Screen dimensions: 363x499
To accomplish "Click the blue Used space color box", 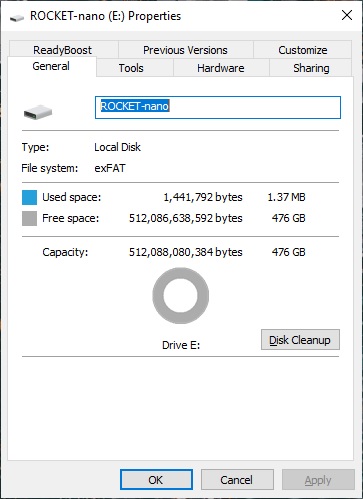I will (x=29, y=197).
